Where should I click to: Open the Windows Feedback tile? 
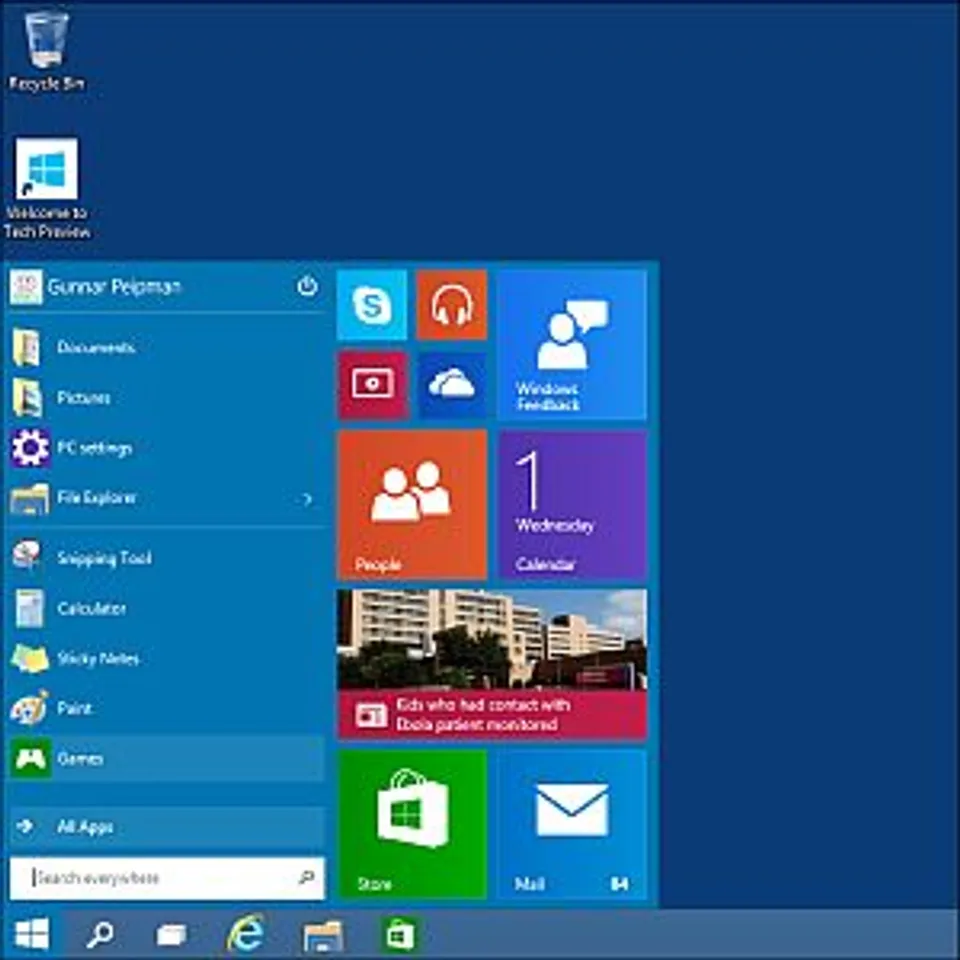point(572,345)
